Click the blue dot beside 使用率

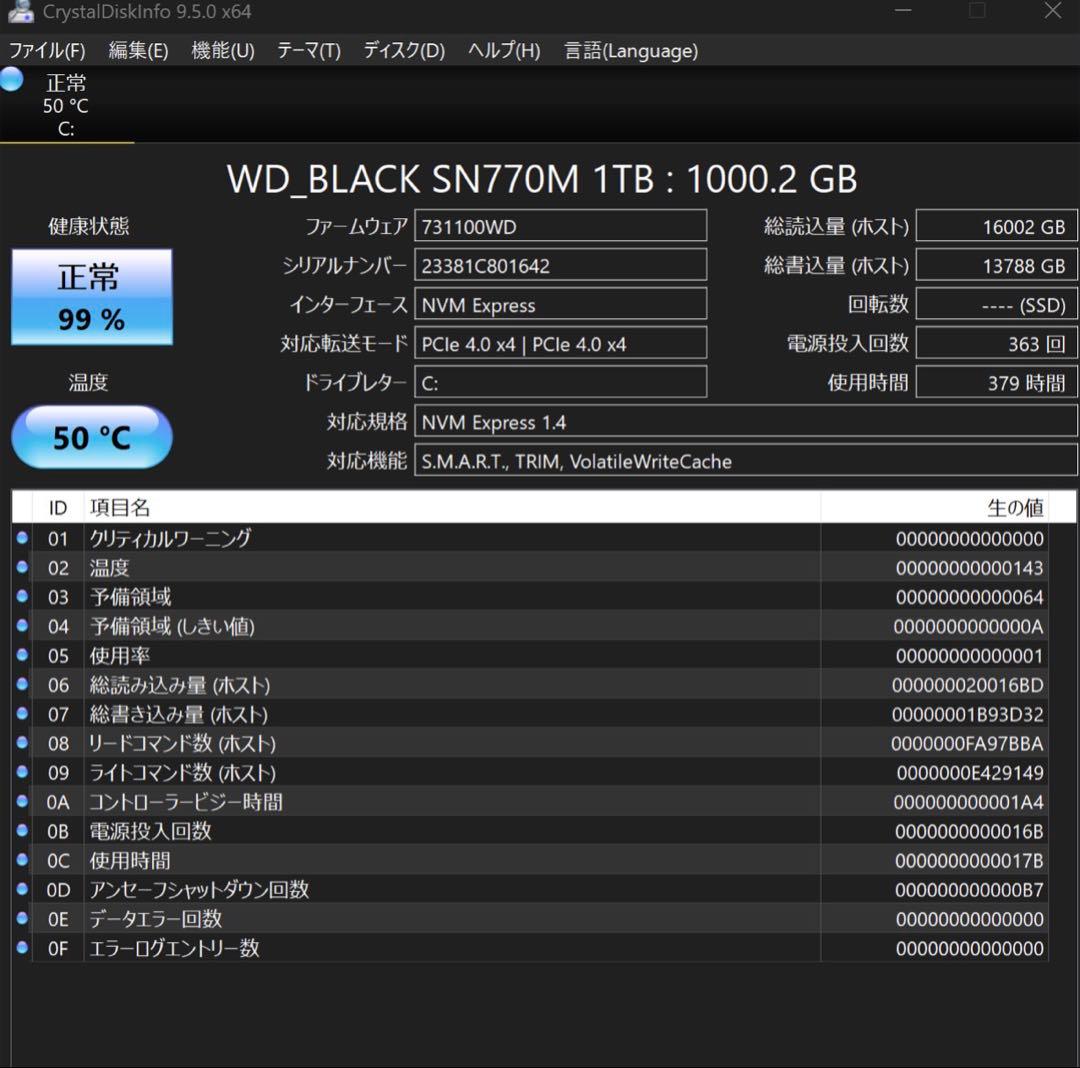[x=24, y=656]
